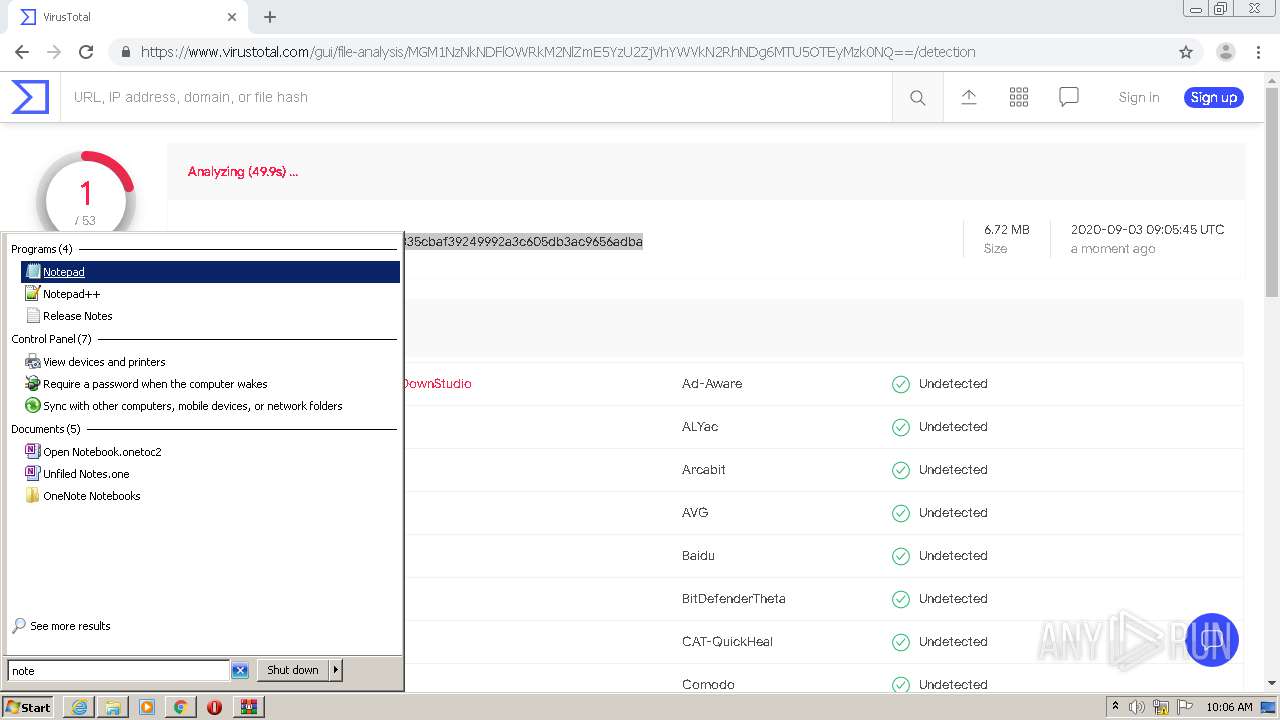1280x720 pixels.
Task: Open Windows Media Player from taskbar
Action: tap(147, 707)
